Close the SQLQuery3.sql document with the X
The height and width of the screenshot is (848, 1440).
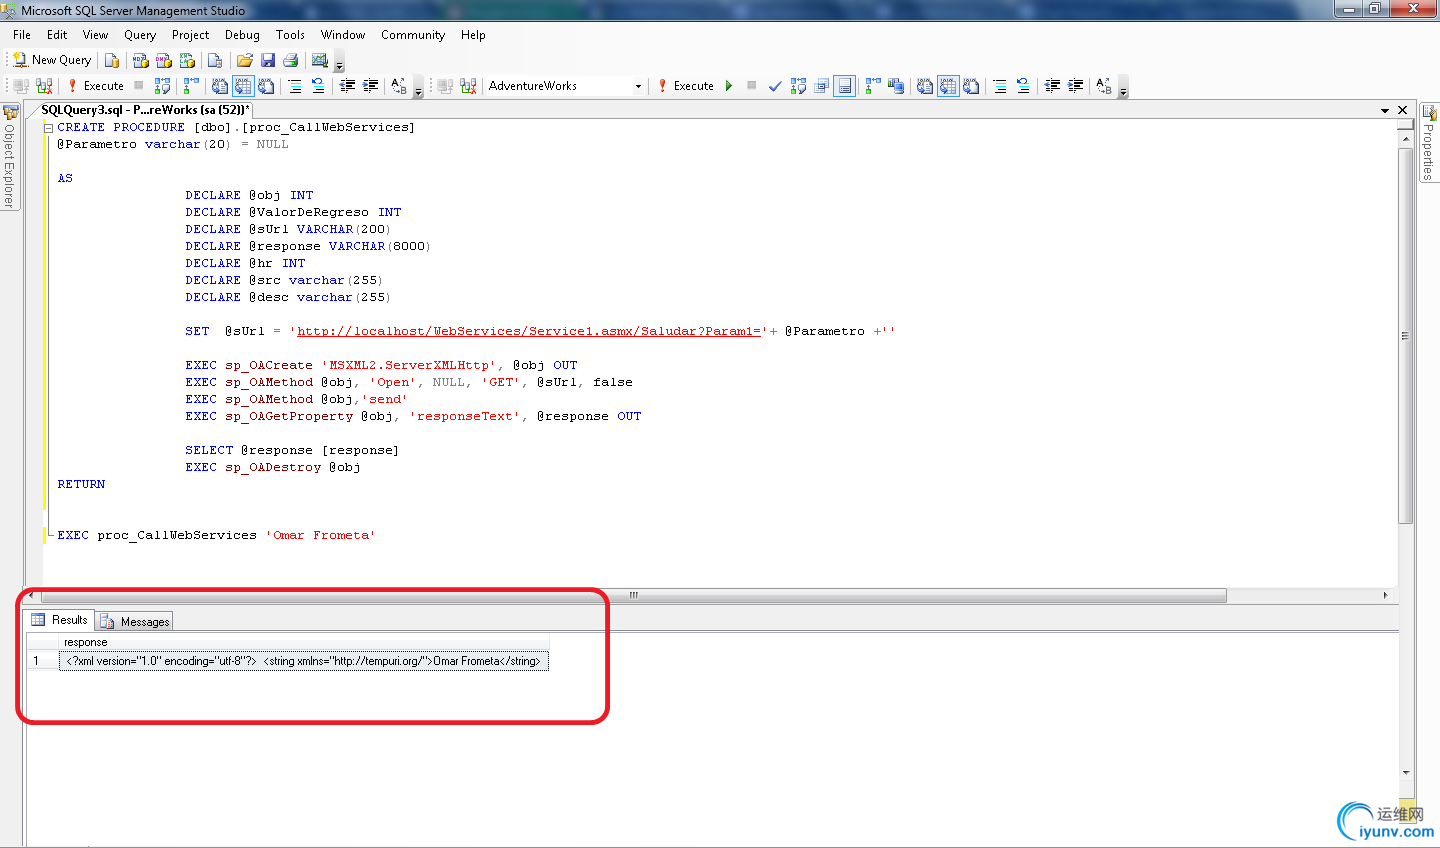(1403, 110)
